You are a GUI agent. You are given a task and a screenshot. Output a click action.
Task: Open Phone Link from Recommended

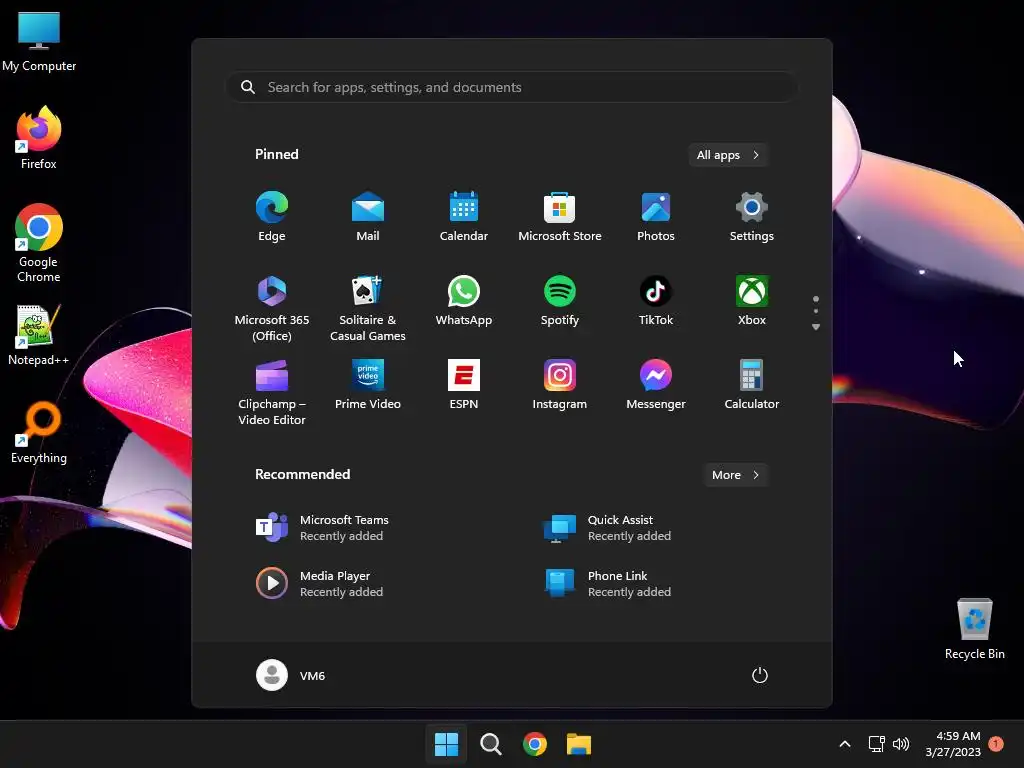point(607,584)
